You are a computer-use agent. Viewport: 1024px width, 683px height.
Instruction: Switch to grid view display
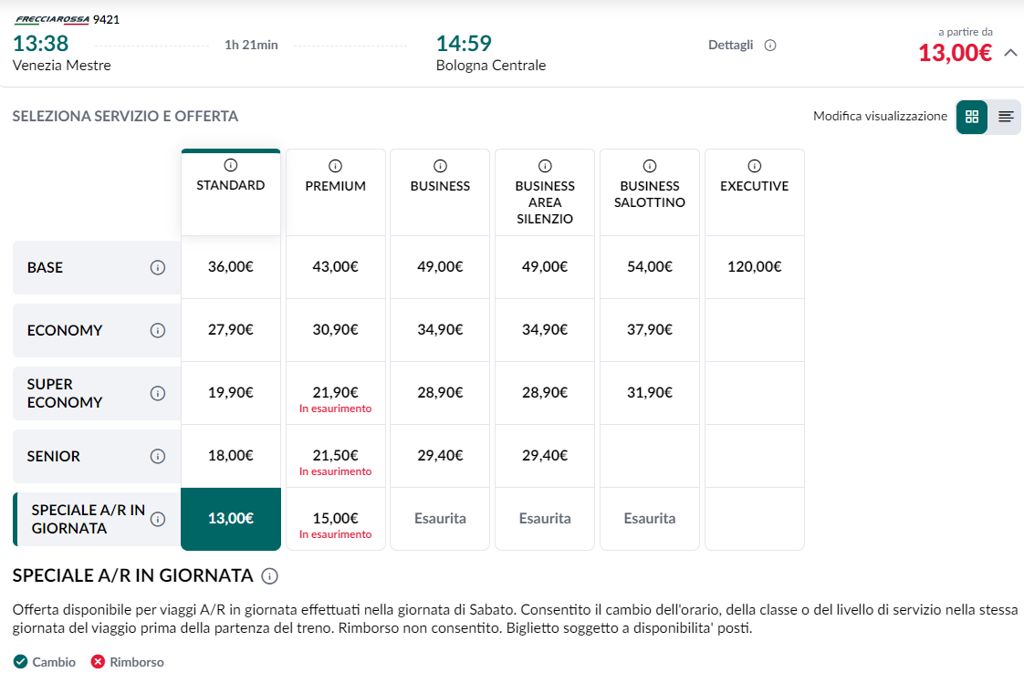click(x=972, y=117)
